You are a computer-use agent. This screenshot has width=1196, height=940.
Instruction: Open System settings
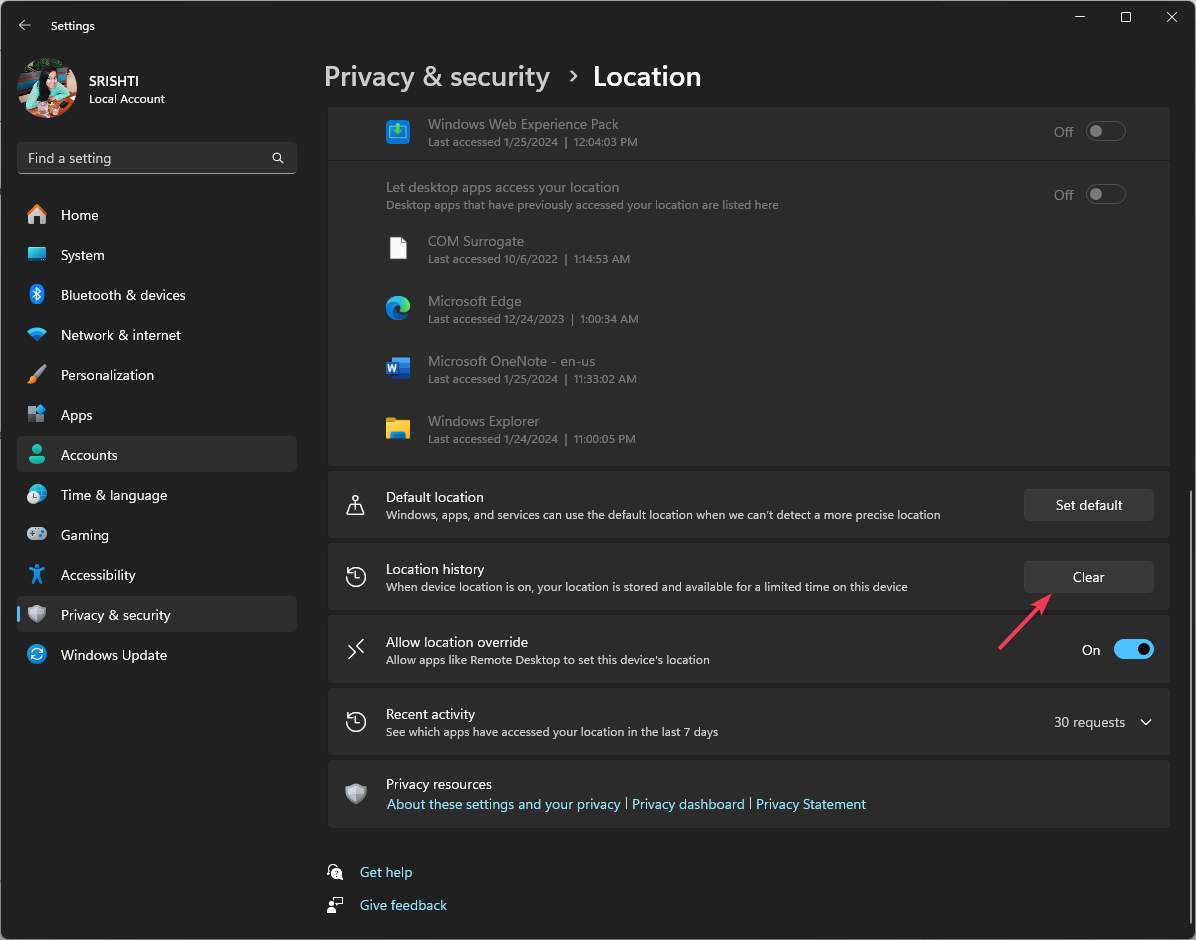pyautogui.click(x=156, y=255)
